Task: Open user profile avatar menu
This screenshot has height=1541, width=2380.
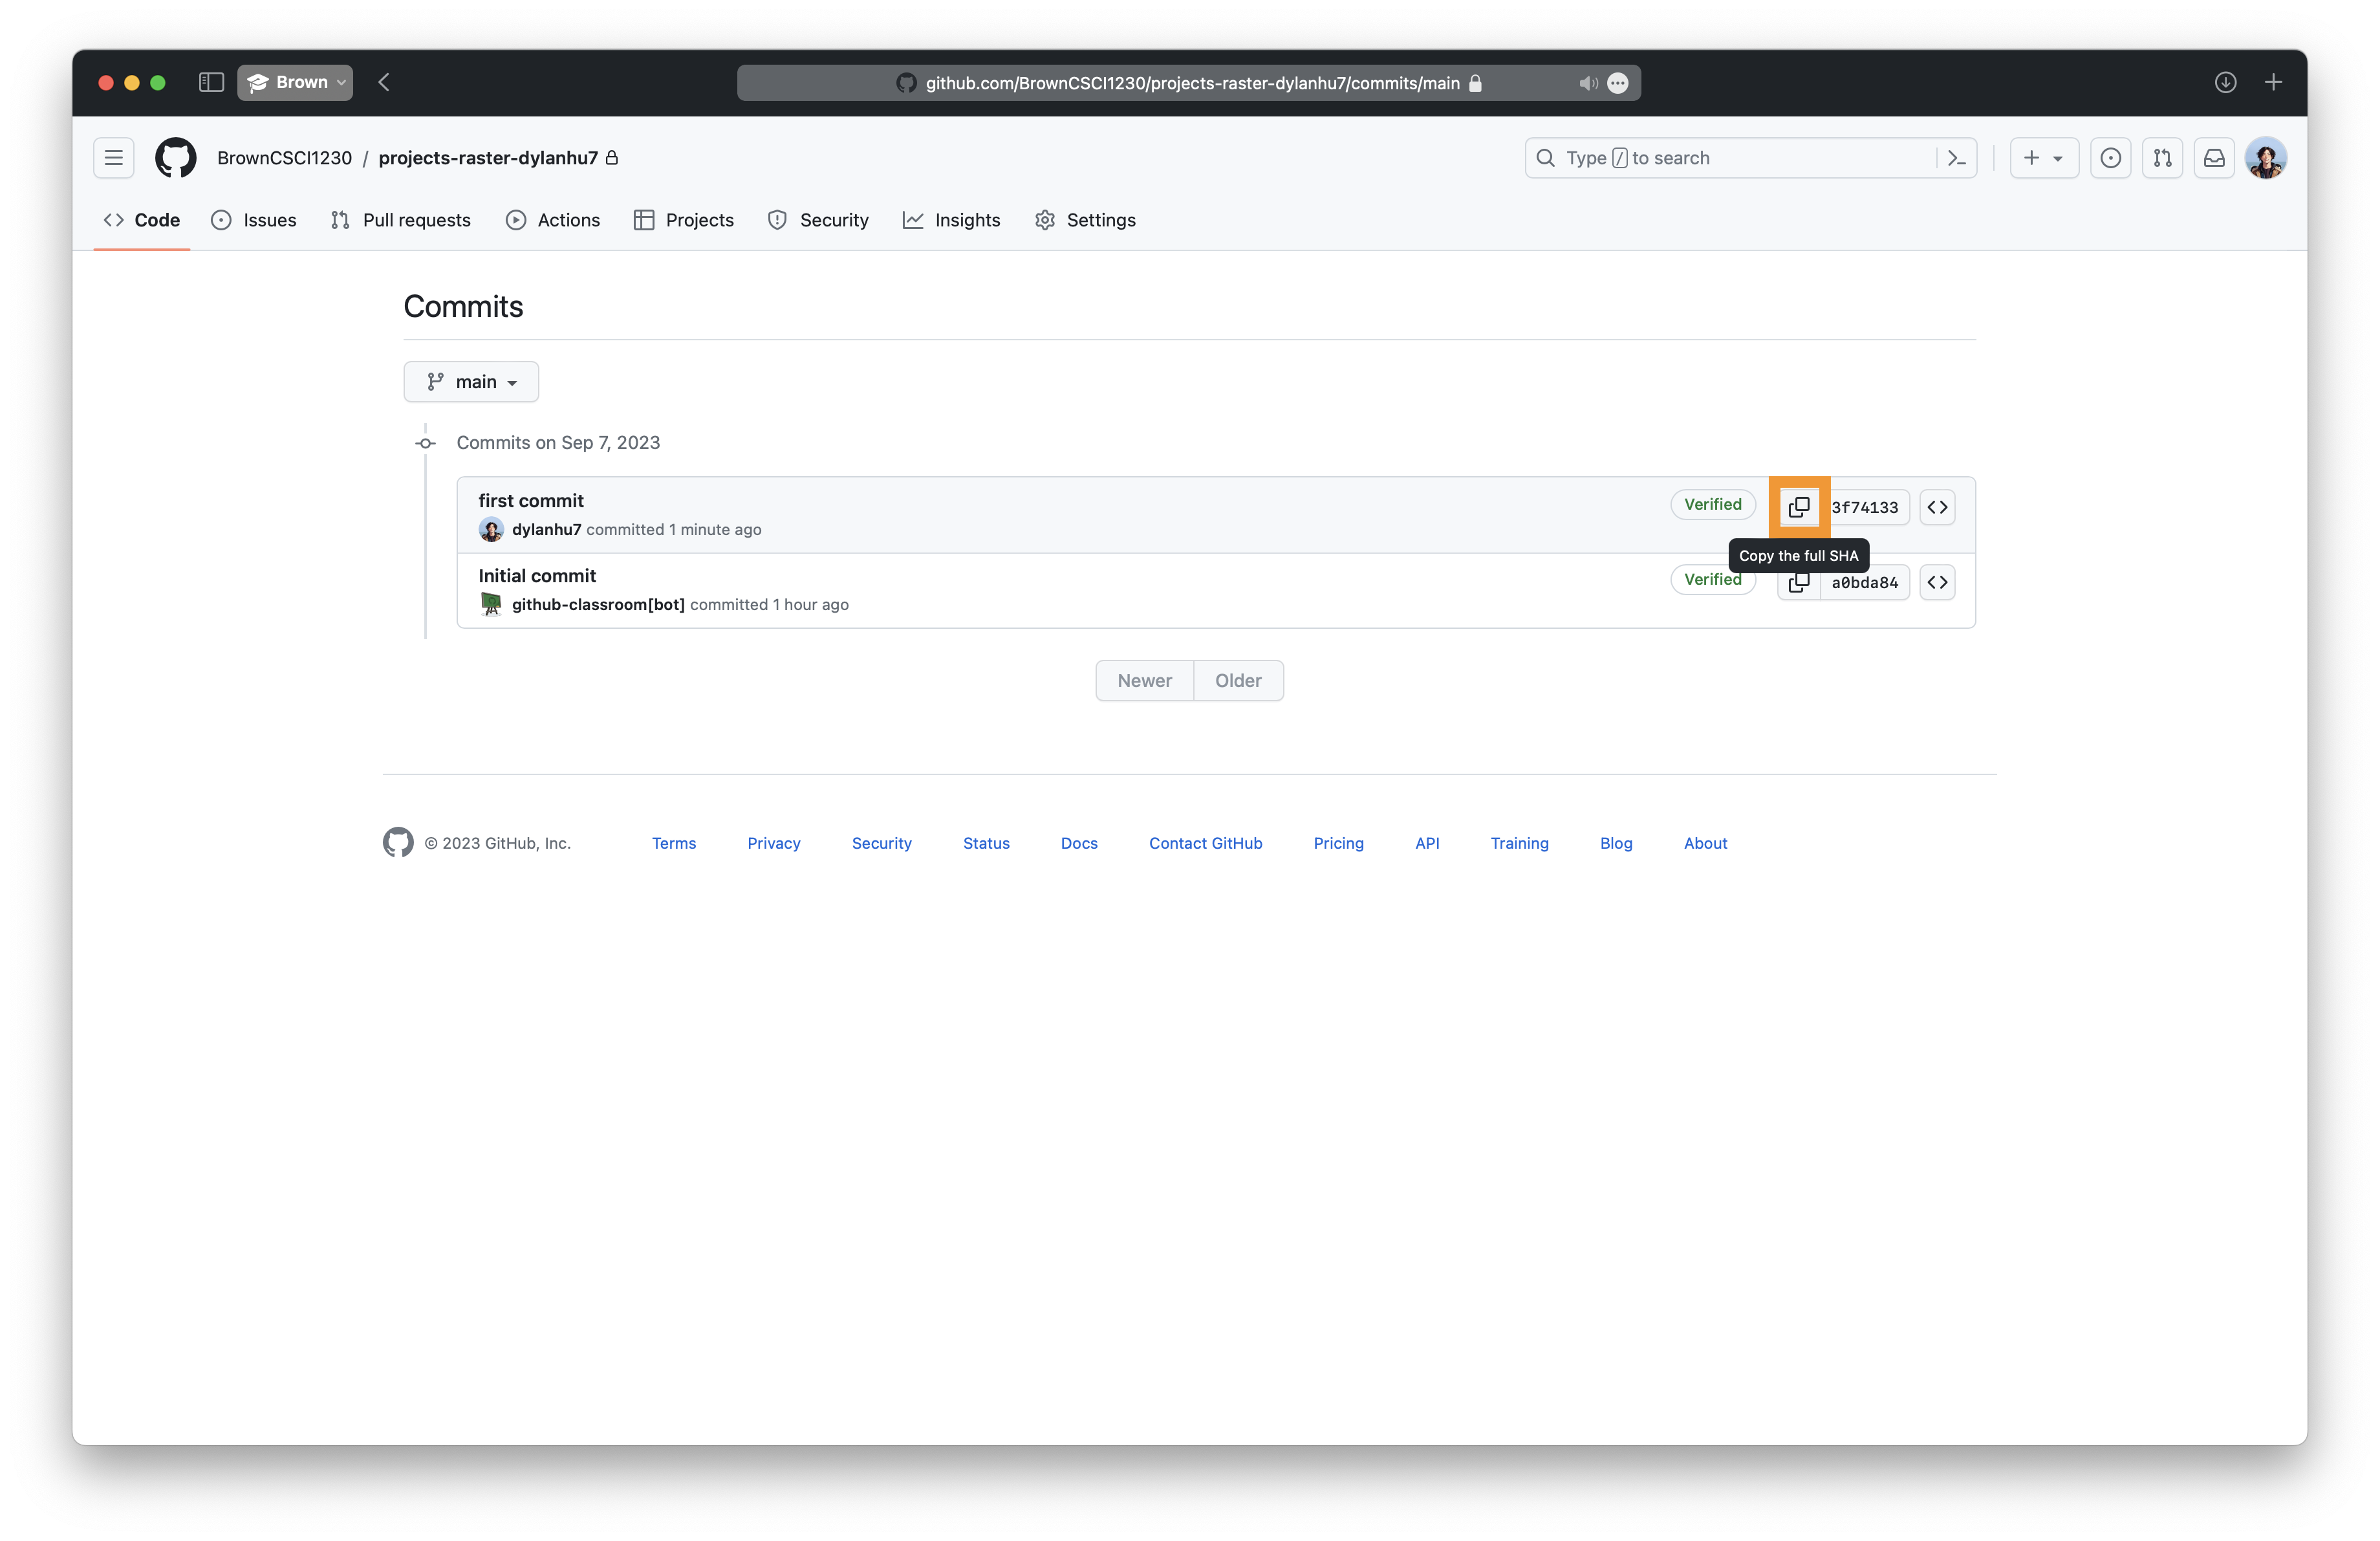Action: pos(2265,158)
